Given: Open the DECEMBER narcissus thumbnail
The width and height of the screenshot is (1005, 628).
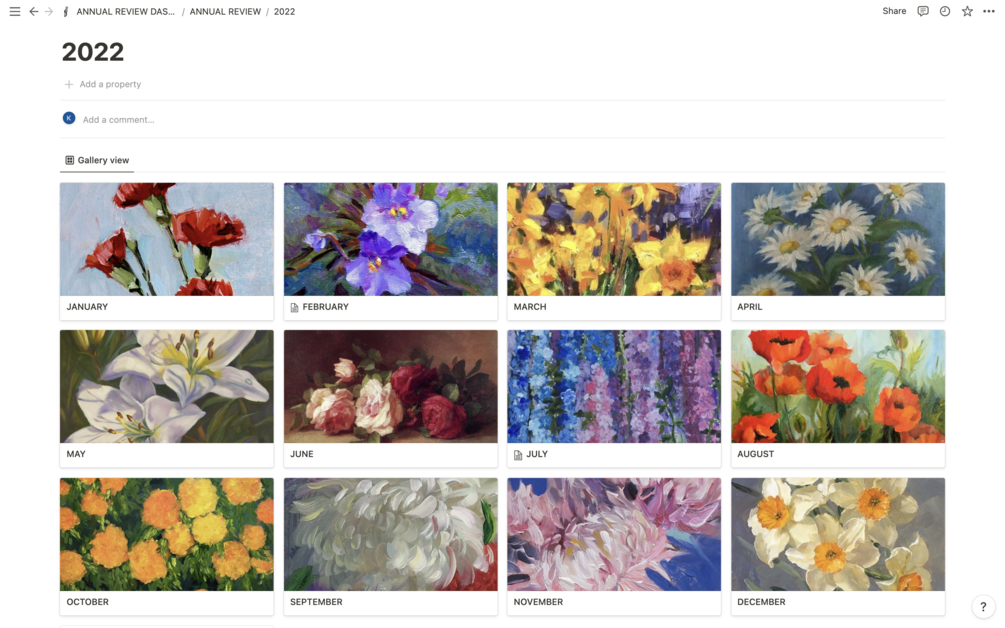Looking at the screenshot, I should pos(838,534).
